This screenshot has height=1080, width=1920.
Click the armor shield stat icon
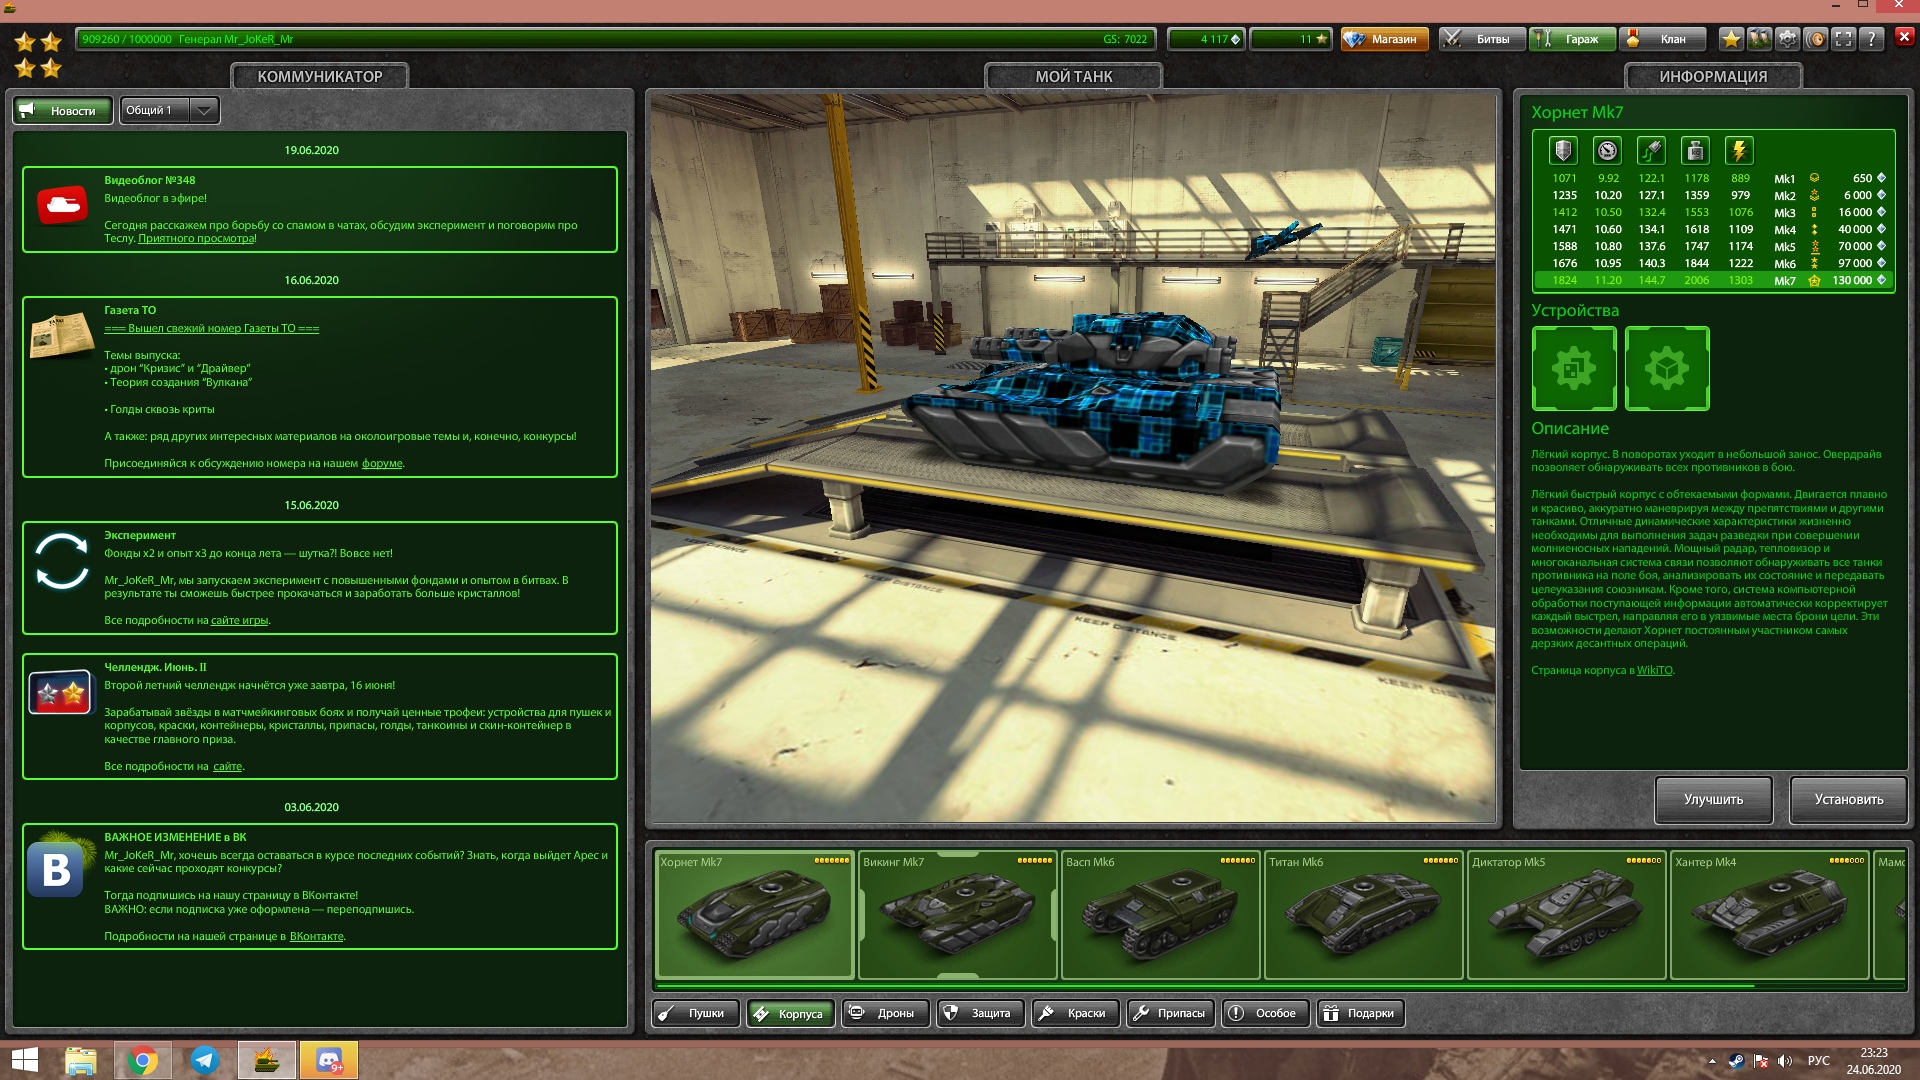1563,150
